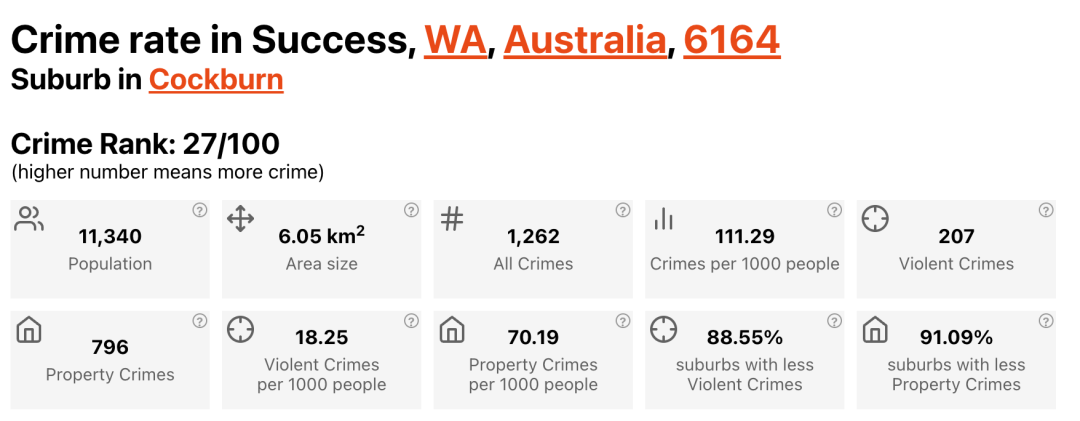Viewport: 1080px width, 421px height.
Task: Click the Population people icon
Action: (29, 219)
